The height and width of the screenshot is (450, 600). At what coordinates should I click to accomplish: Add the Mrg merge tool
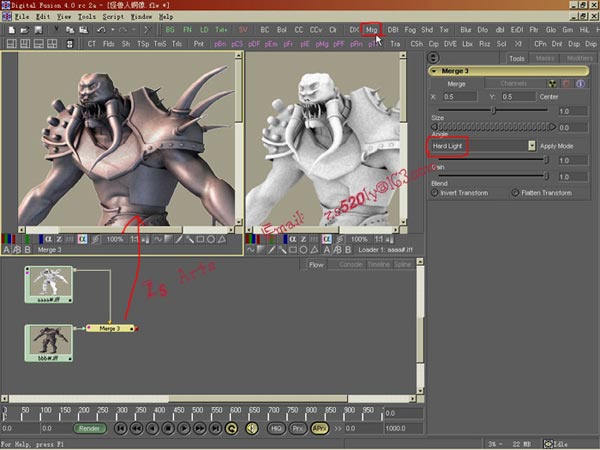pos(371,30)
